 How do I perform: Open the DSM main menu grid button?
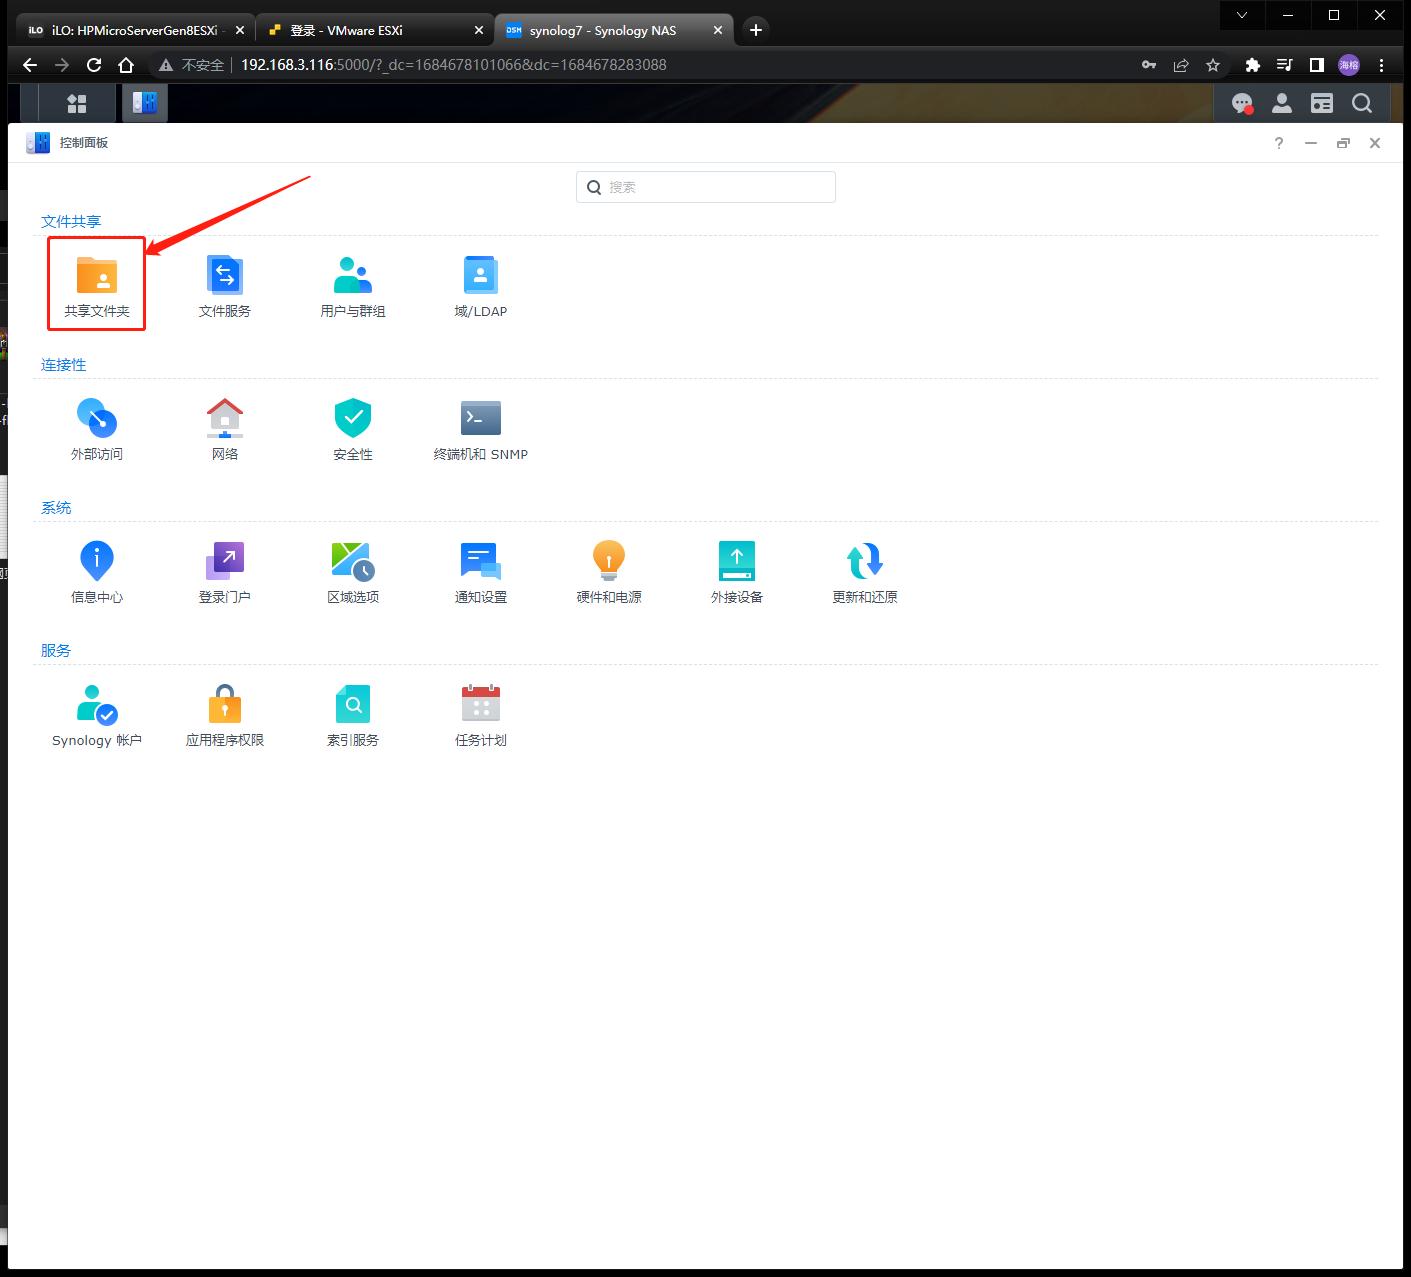[x=77, y=103]
